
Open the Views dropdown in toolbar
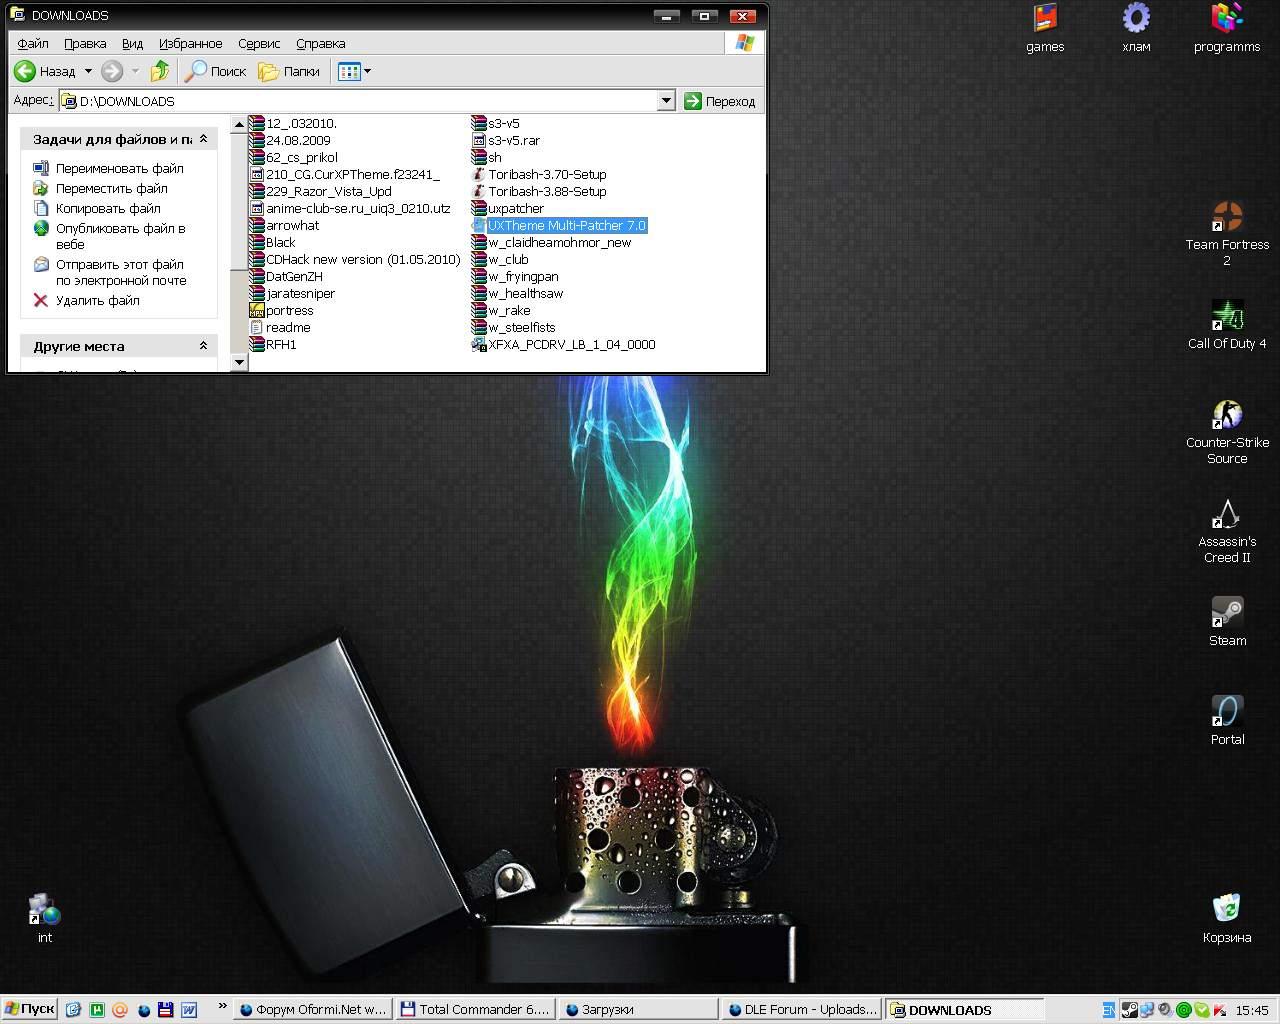tap(355, 71)
